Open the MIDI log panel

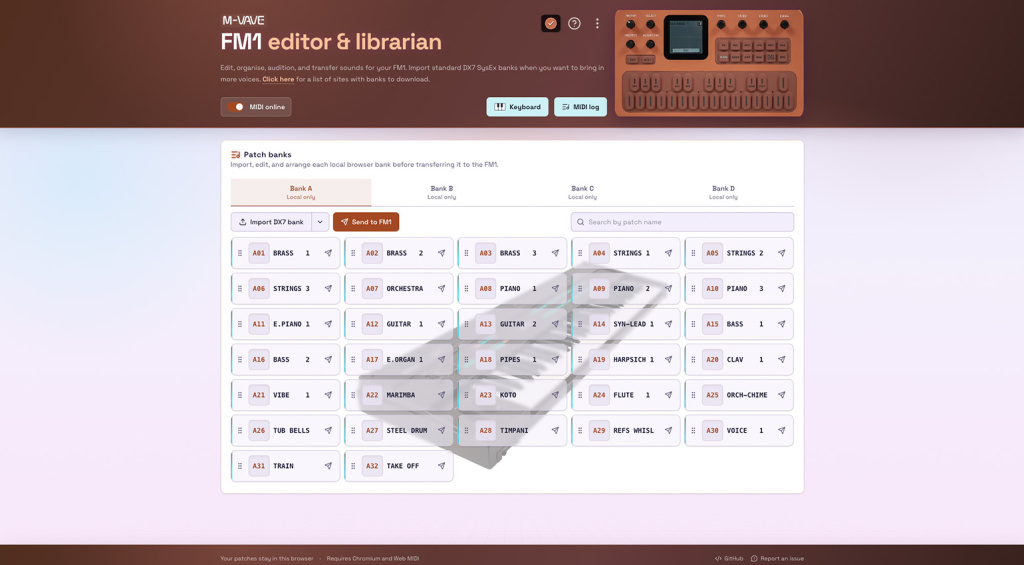(x=581, y=106)
